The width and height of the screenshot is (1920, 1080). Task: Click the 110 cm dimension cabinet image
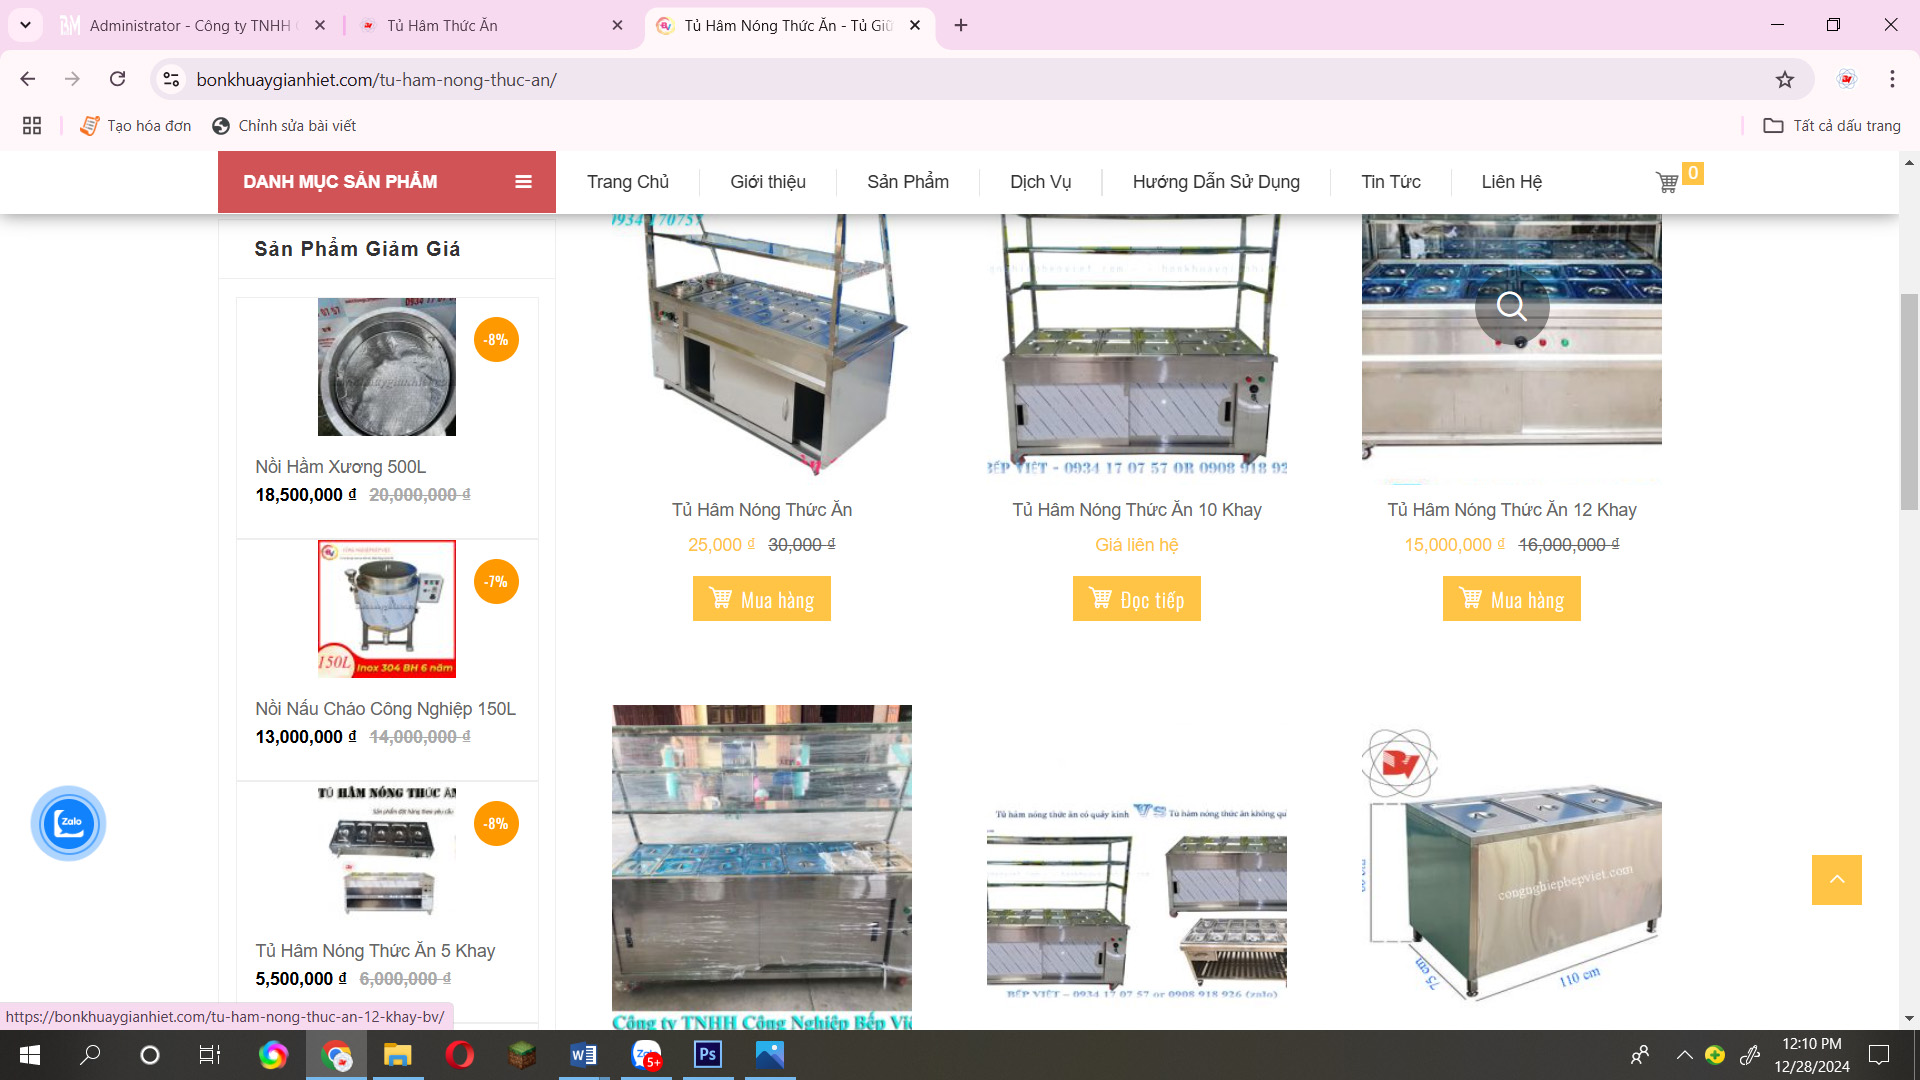coord(1512,865)
